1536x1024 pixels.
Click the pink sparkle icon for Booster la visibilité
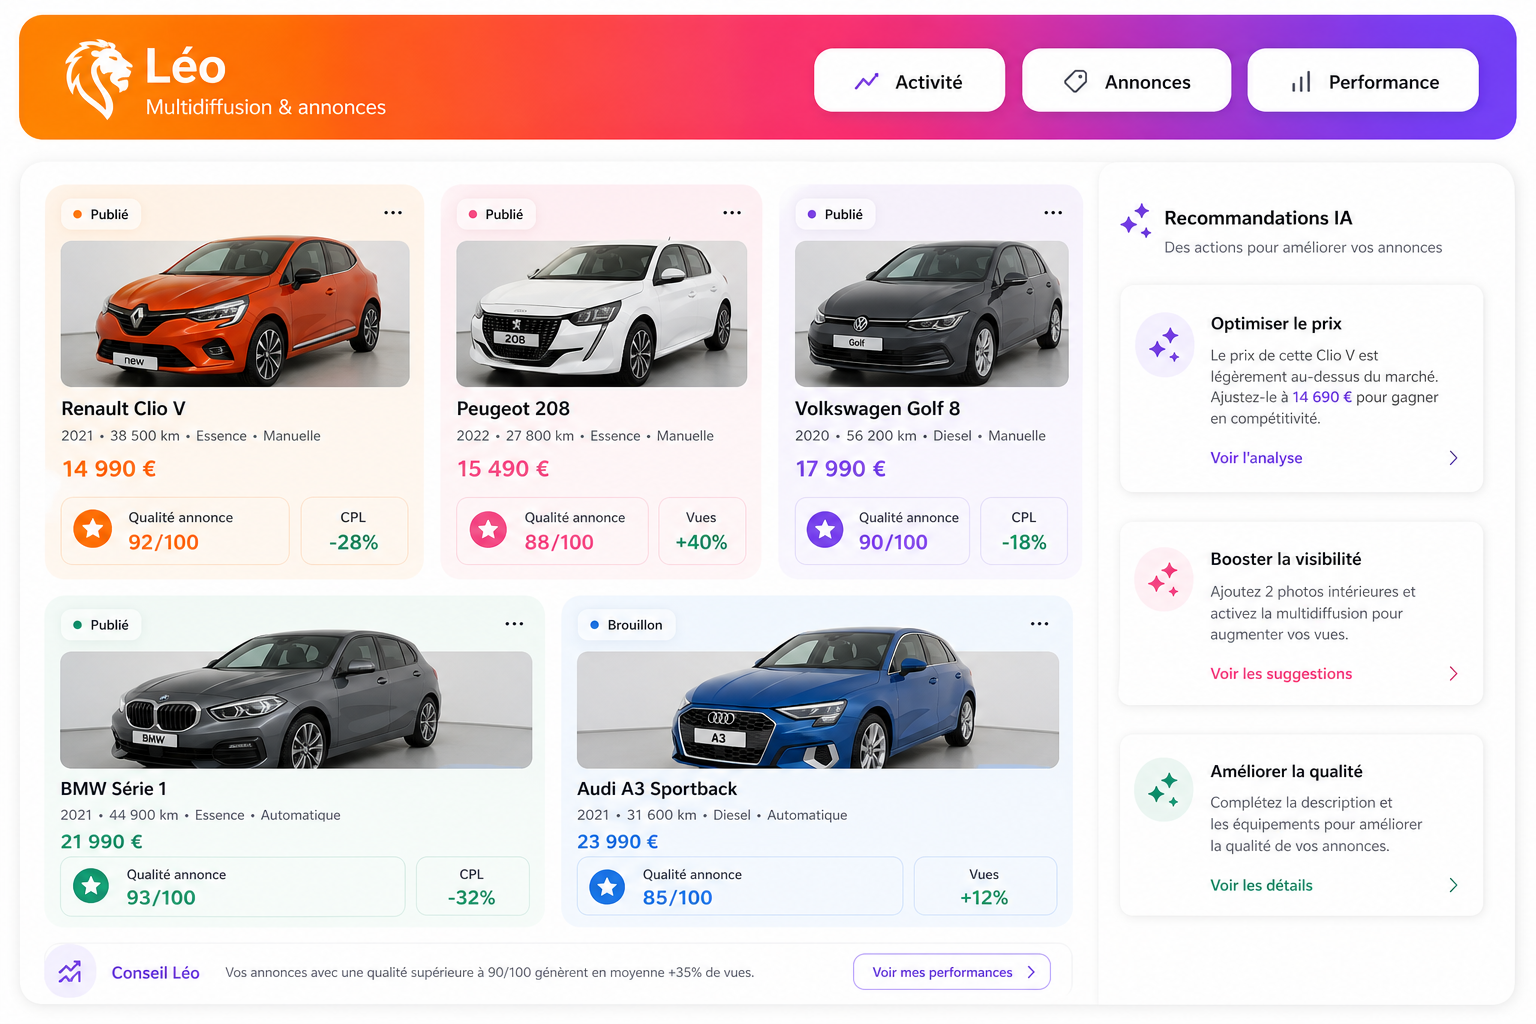pos(1164,580)
